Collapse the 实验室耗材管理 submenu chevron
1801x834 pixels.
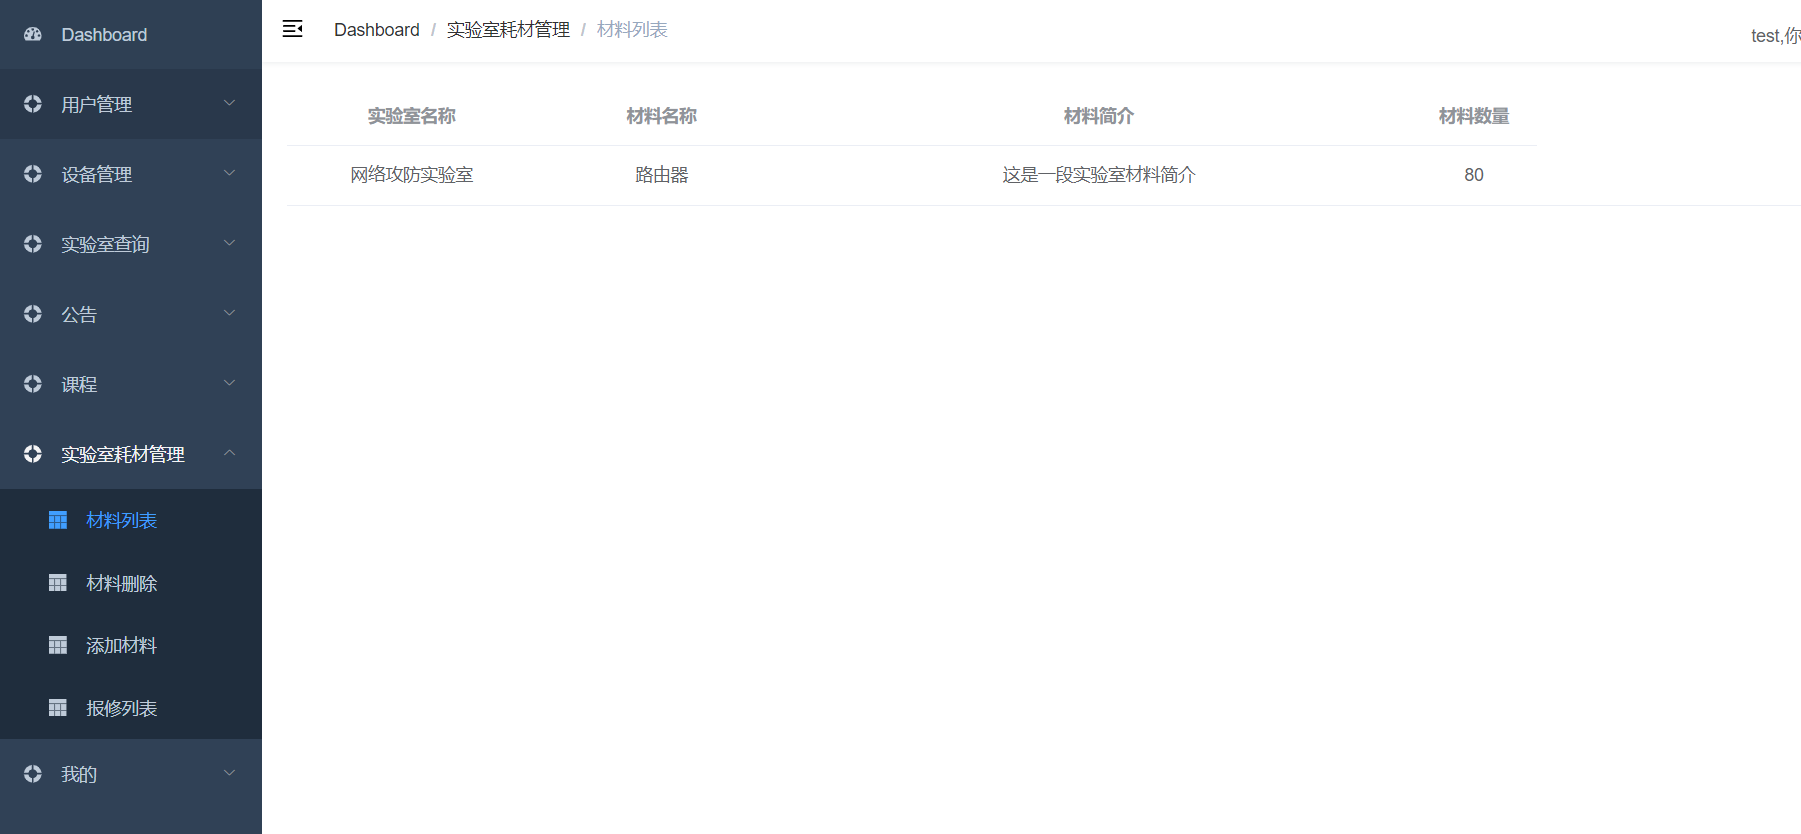pos(229,453)
